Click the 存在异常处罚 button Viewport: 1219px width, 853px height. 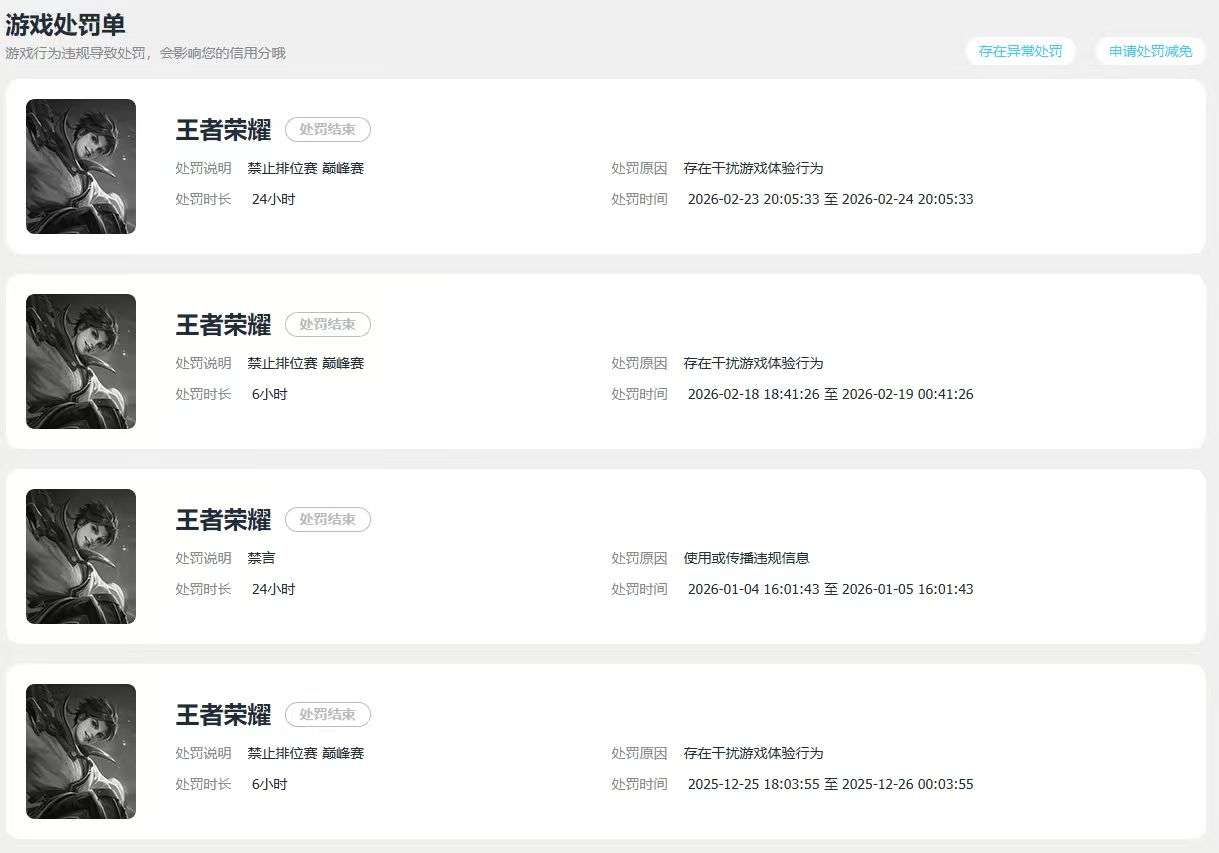(1020, 51)
